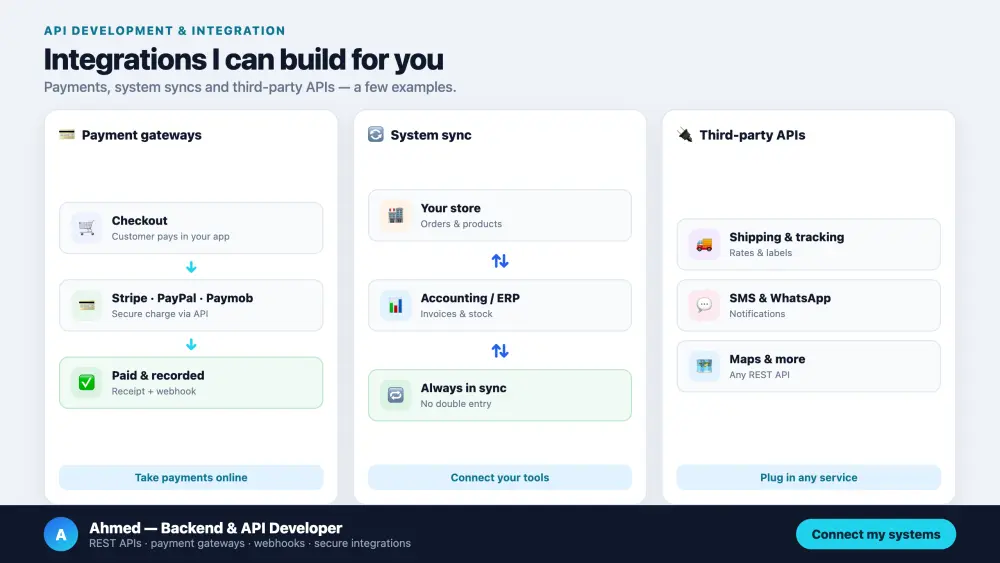
Task: Click the card icon next to Payment gateways heading
Action: (67, 135)
